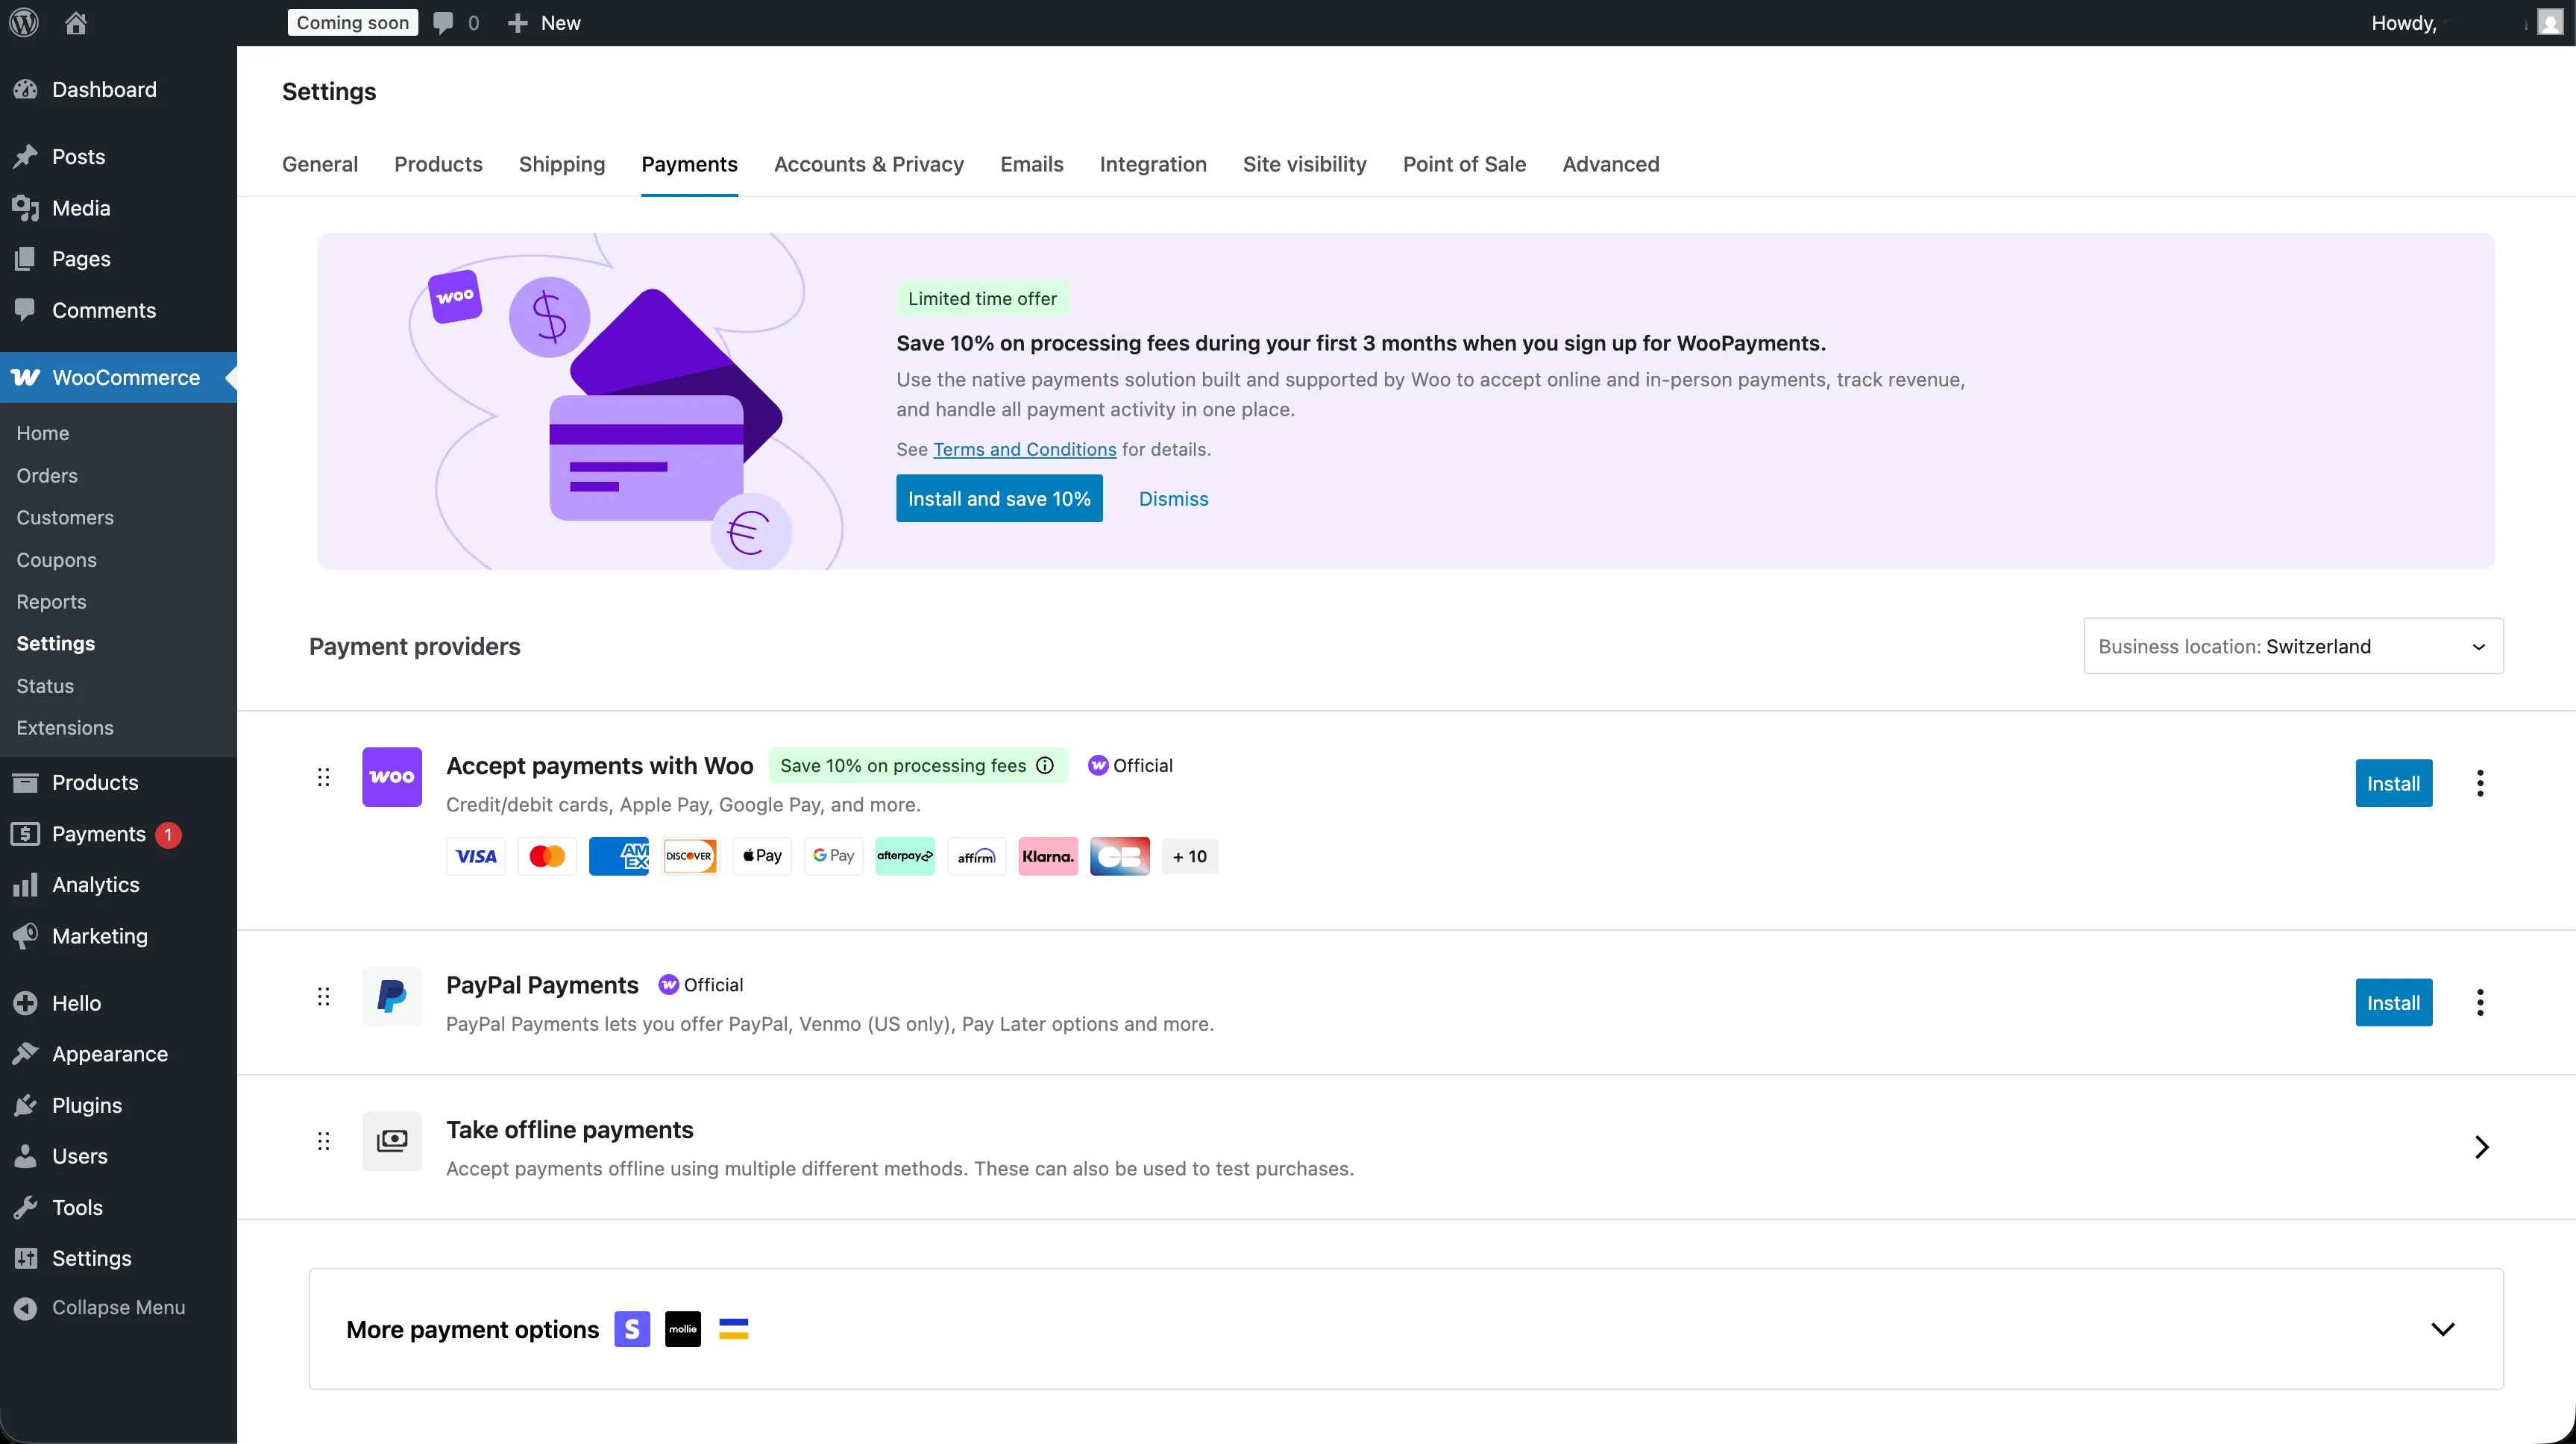Open the WordPress home icon in admin bar

point(75,22)
